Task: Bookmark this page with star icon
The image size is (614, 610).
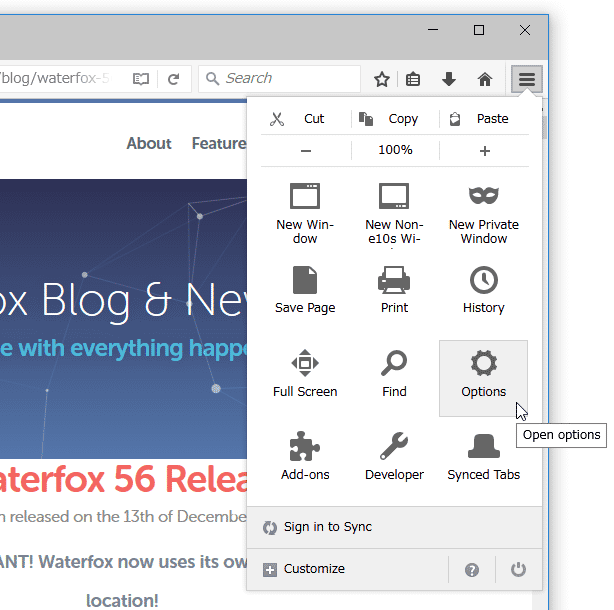Action: click(382, 79)
